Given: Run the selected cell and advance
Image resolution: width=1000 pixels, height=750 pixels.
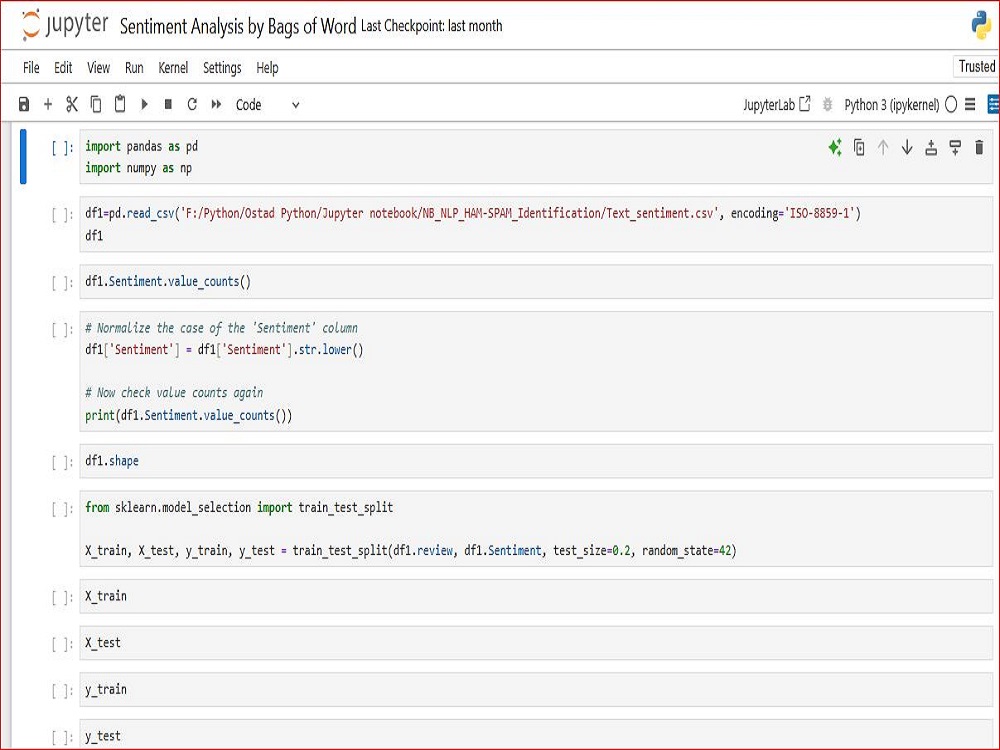Looking at the screenshot, I should click(145, 104).
